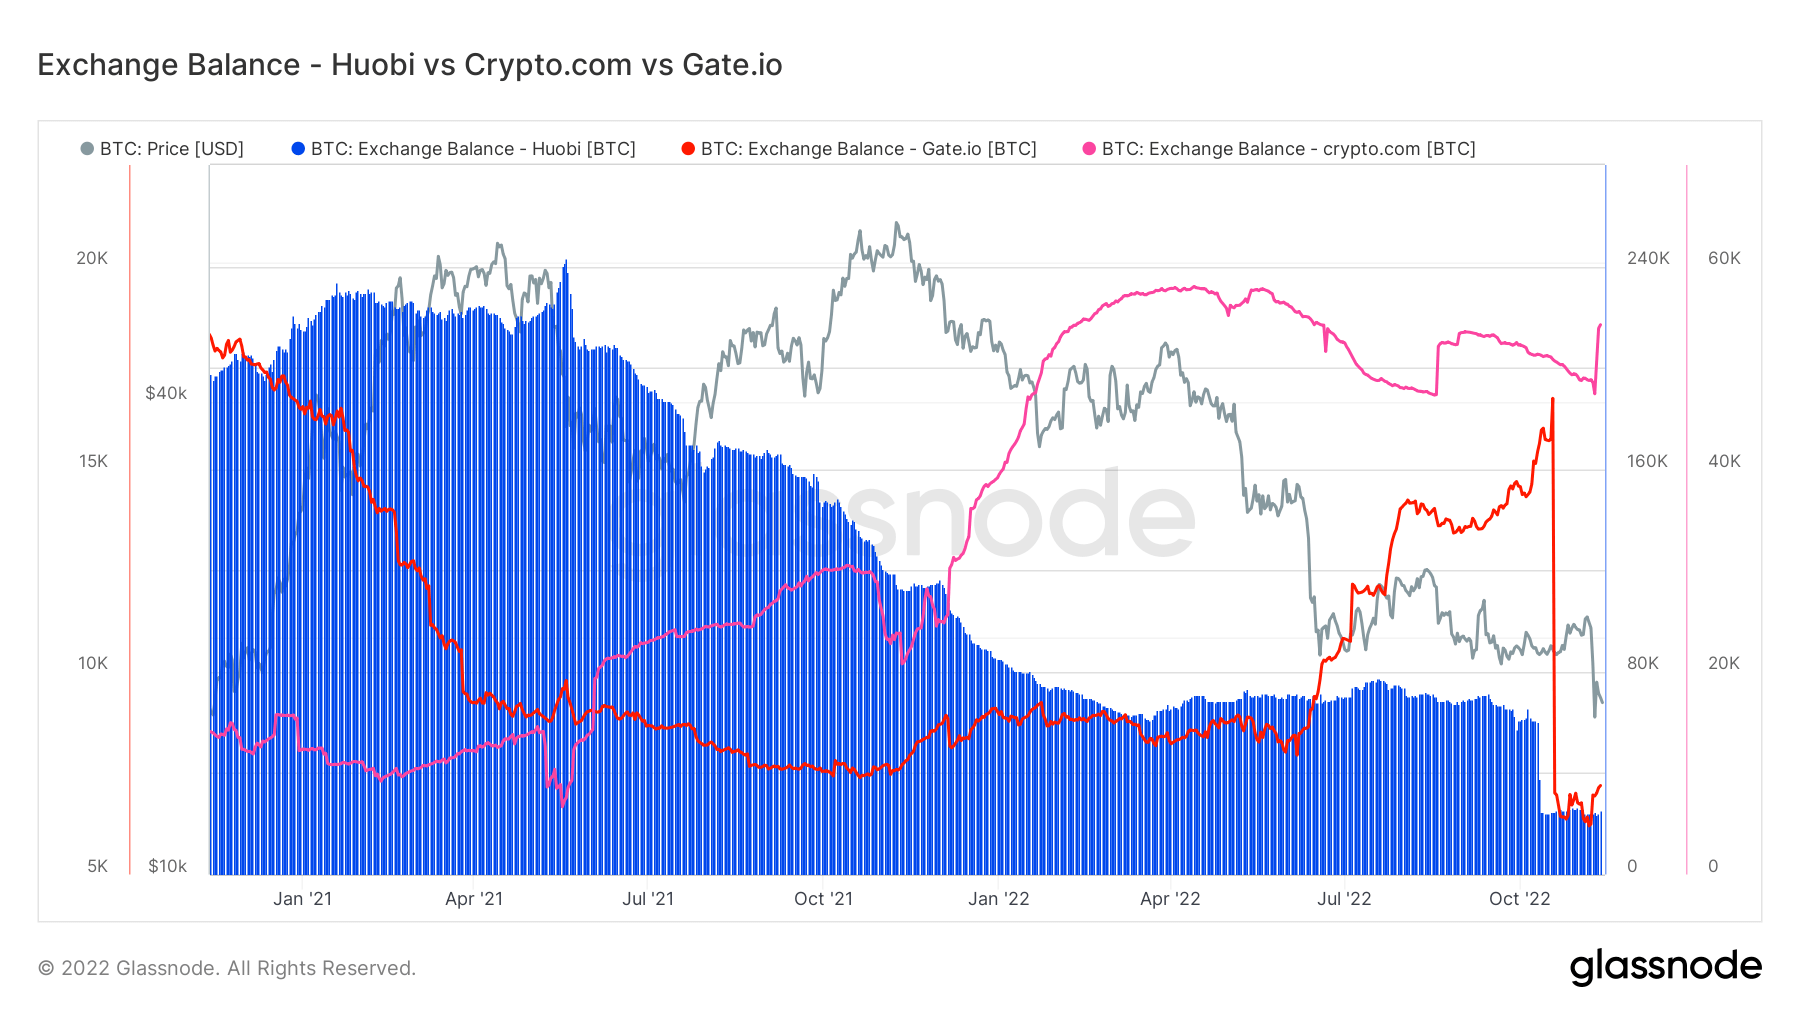Click the $40k price axis label
This screenshot has height=1013, width=1800.
pyautogui.click(x=166, y=393)
